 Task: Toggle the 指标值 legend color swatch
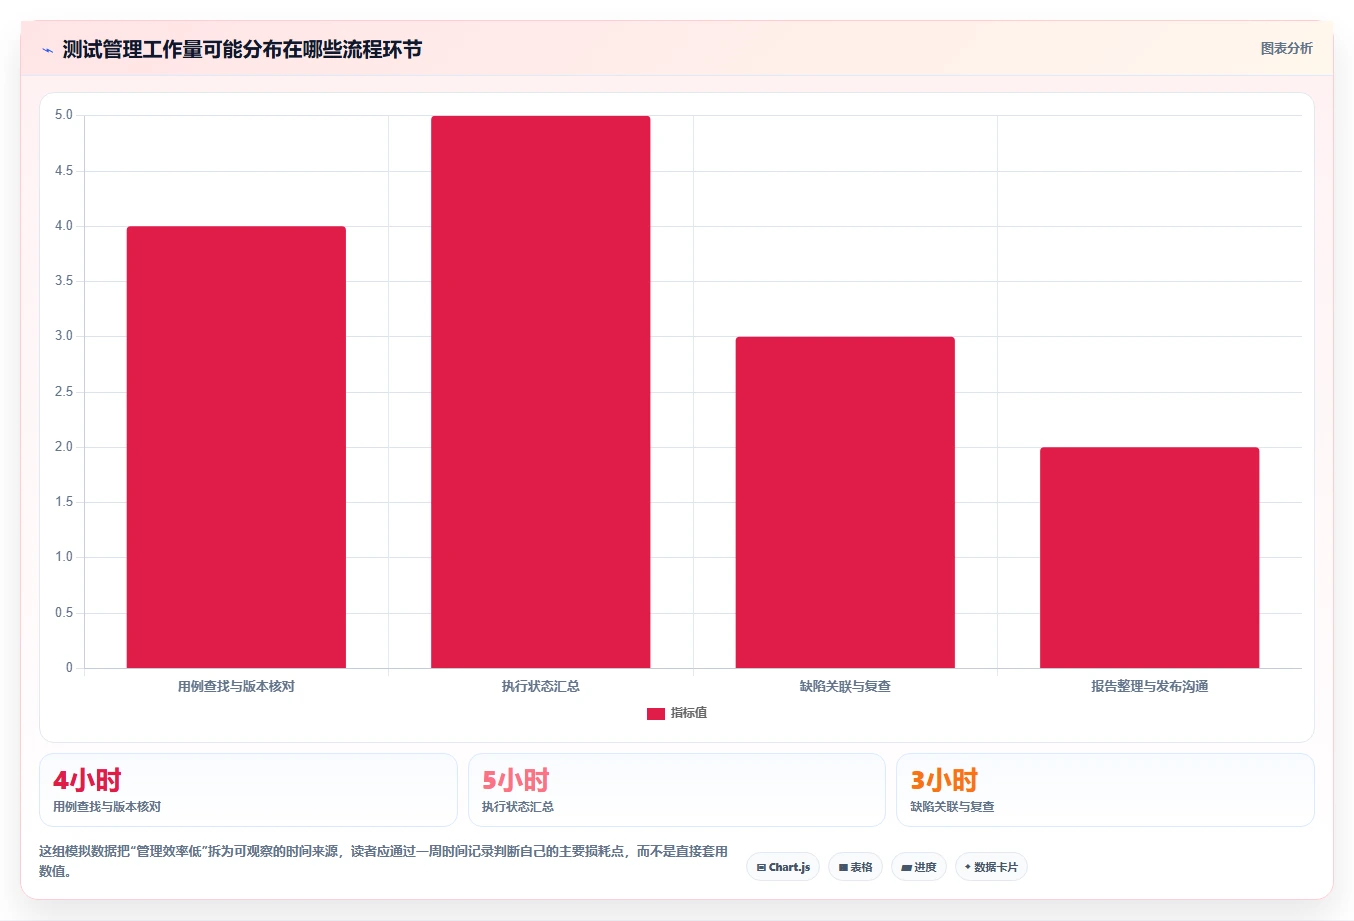pos(656,713)
